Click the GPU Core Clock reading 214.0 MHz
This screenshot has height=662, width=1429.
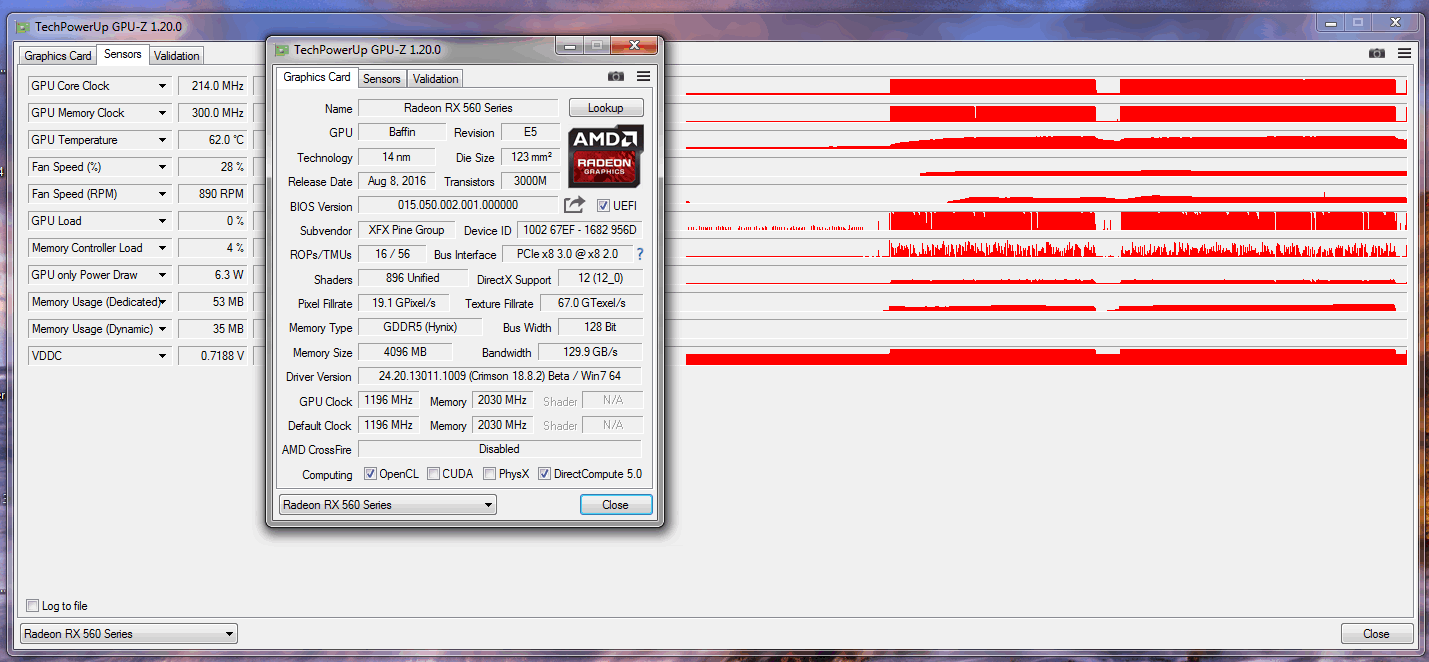(214, 86)
